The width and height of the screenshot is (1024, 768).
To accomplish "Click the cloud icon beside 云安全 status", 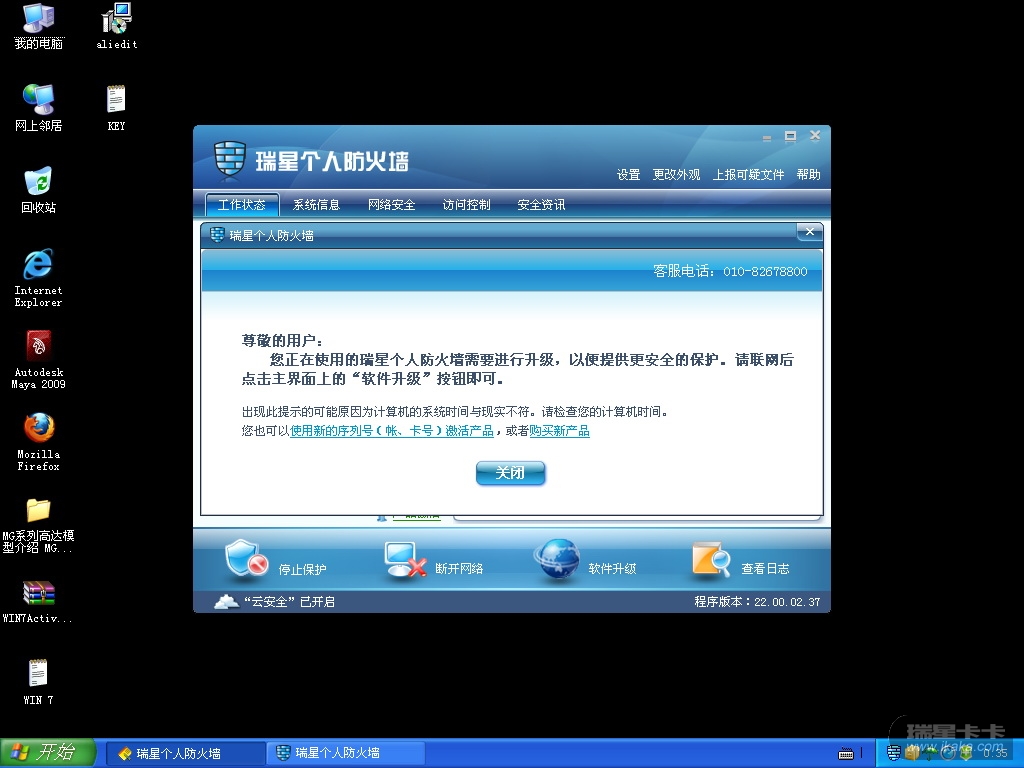I will click(x=227, y=601).
